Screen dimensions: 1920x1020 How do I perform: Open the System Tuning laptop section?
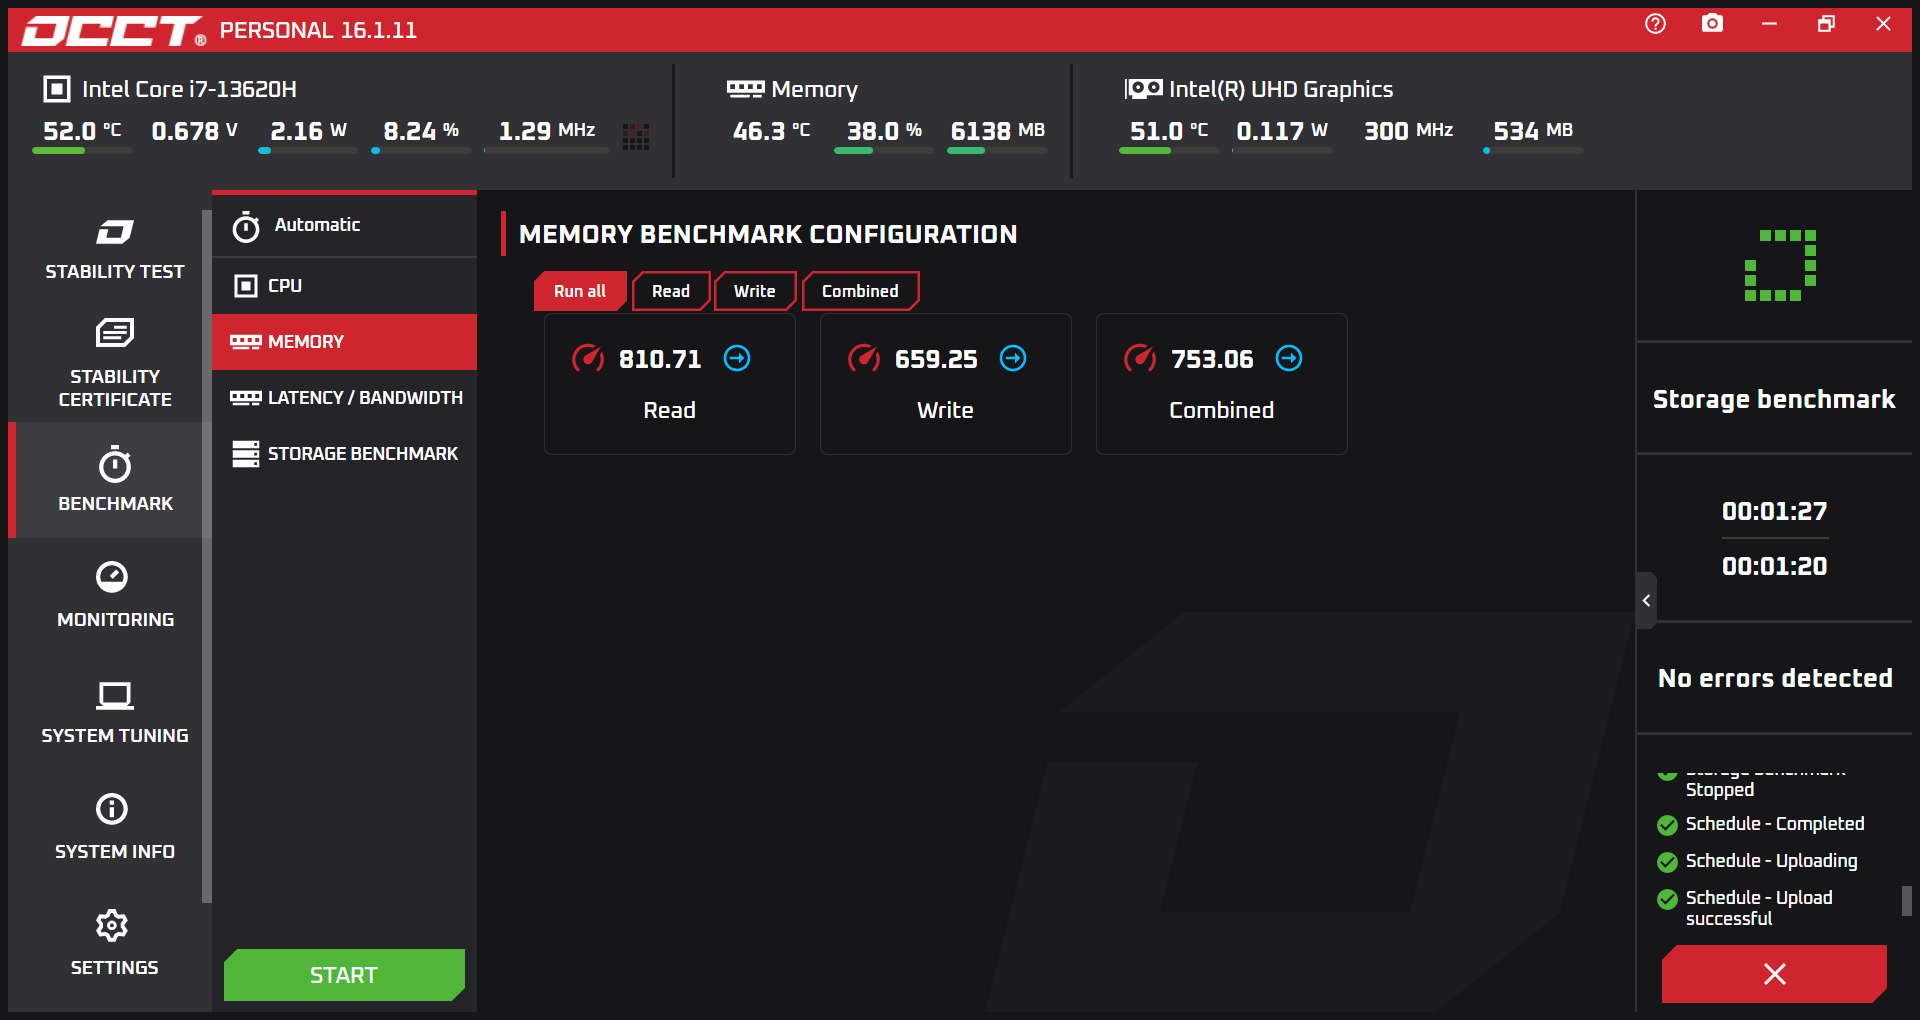coord(114,712)
